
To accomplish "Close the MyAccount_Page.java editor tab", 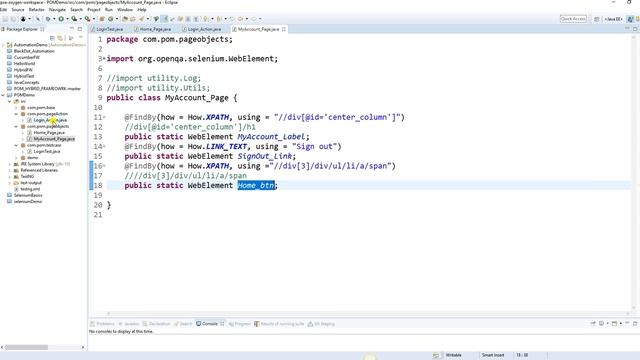I will 284,29.
